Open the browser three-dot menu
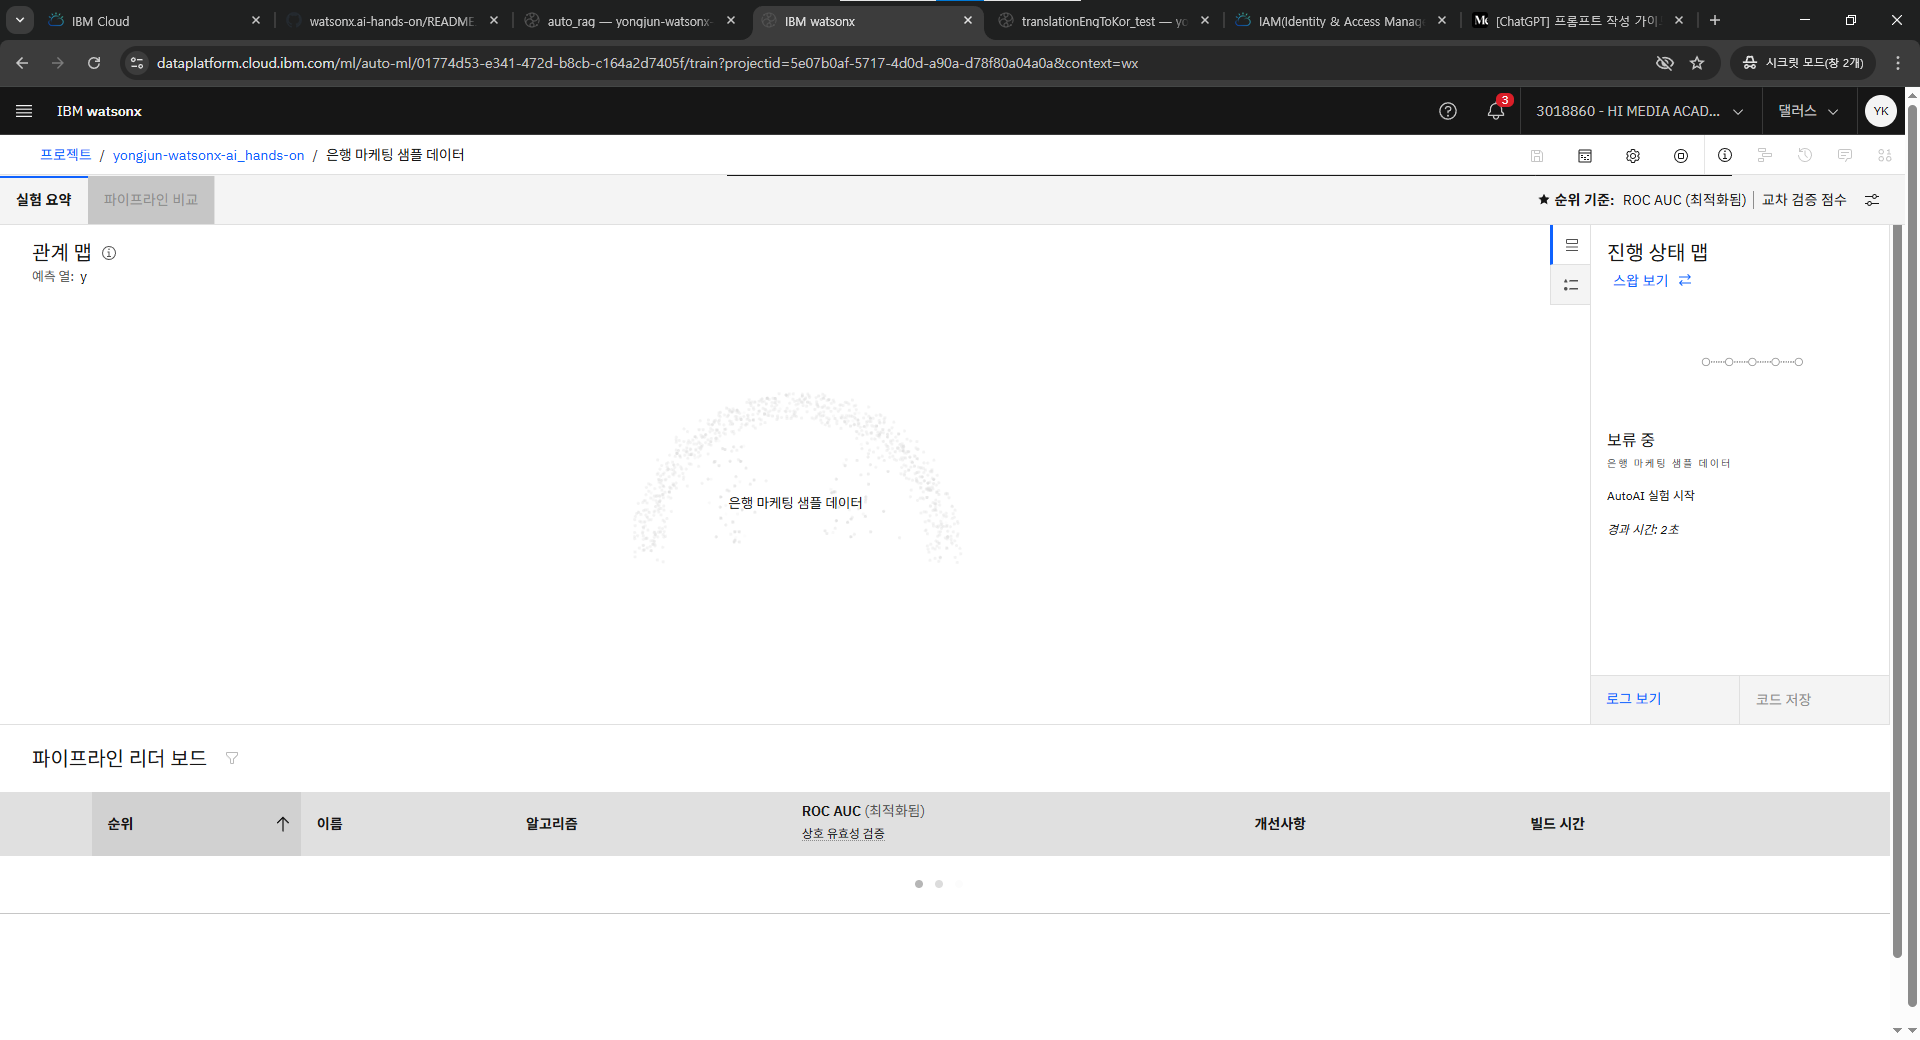 (x=1898, y=63)
